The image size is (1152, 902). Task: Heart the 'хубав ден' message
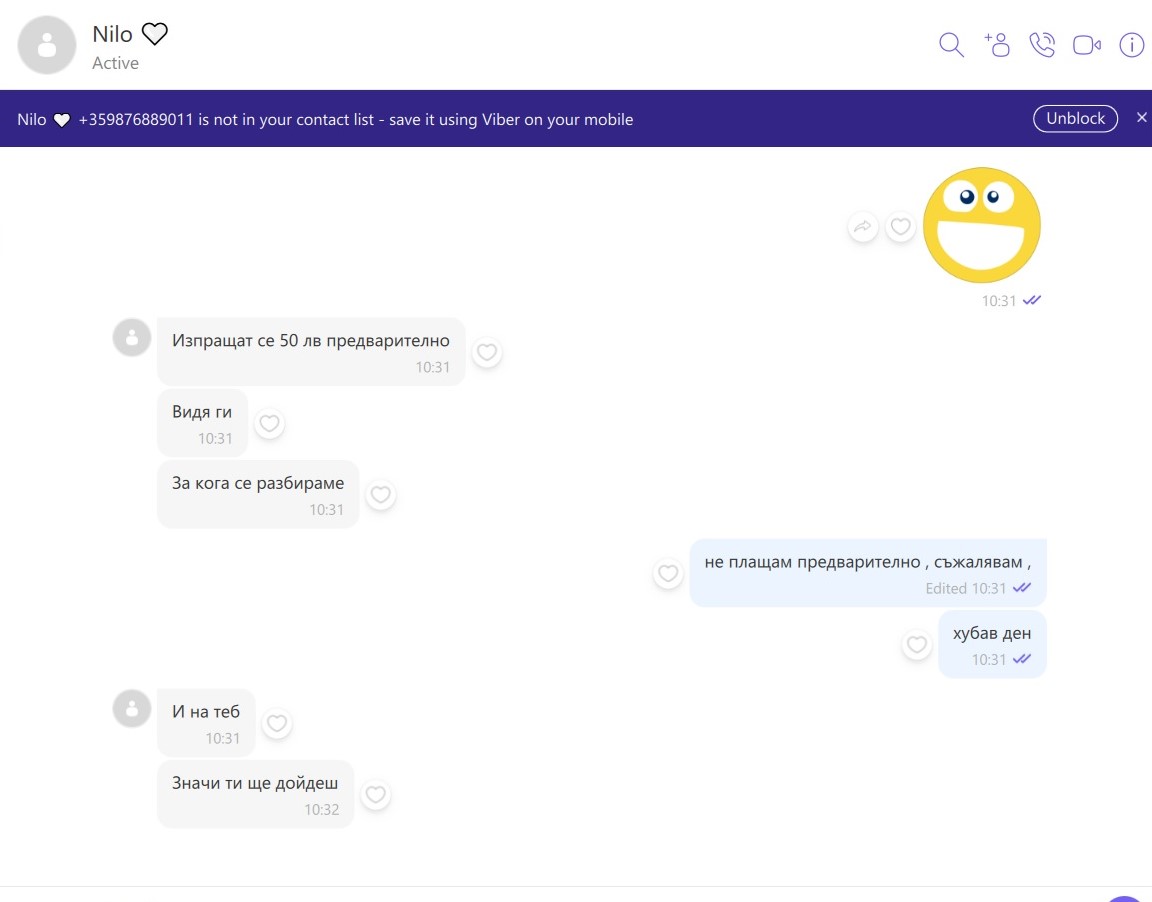[x=916, y=645]
